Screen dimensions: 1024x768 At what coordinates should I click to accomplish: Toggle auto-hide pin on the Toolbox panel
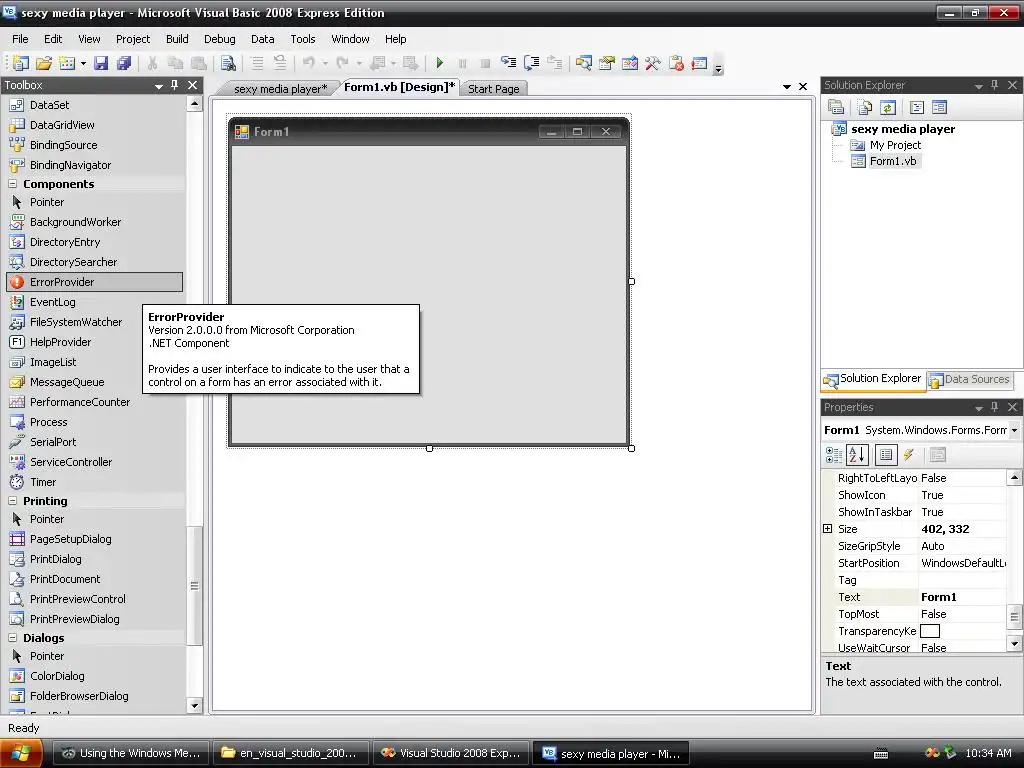click(174, 85)
